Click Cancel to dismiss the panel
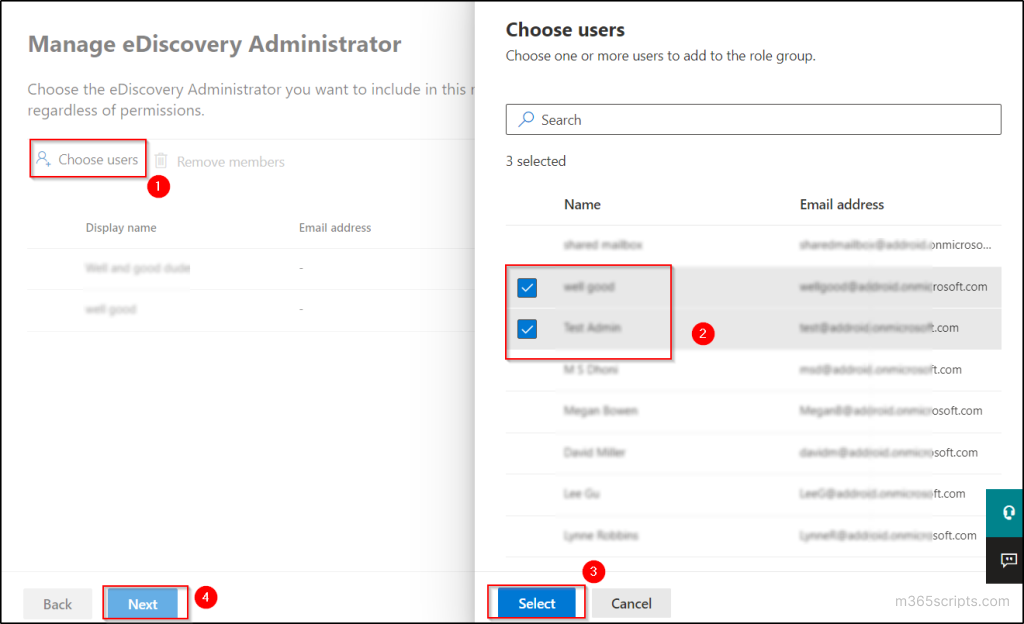The image size is (1024, 624). [x=631, y=603]
